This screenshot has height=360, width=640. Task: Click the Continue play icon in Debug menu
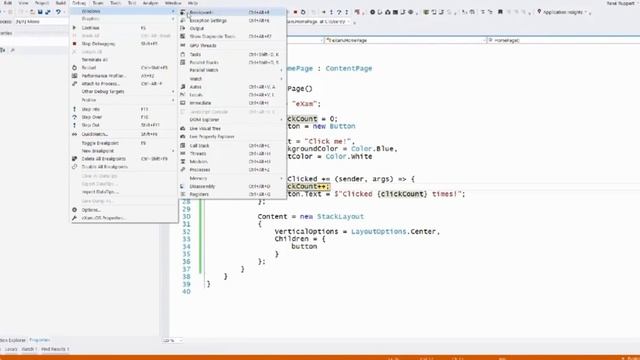74,28
